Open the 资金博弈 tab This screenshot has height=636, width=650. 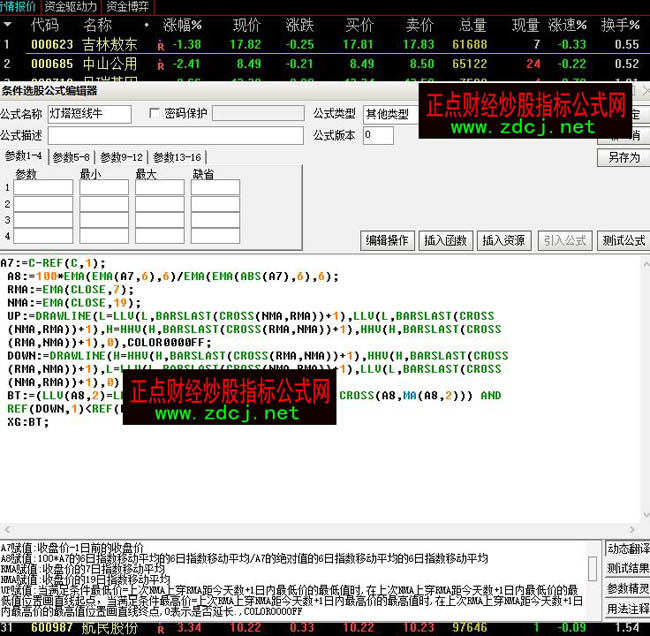(x=129, y=6)
